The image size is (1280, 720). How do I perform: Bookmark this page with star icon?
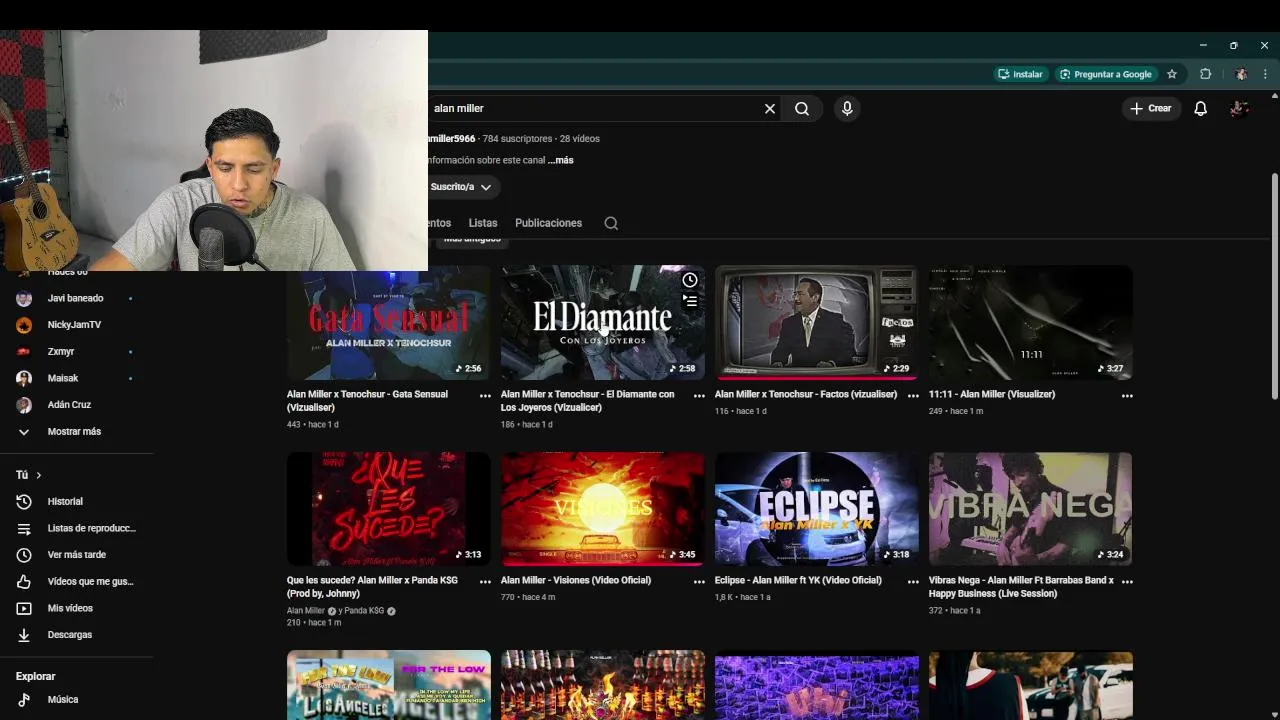[x=1172, y=74]
